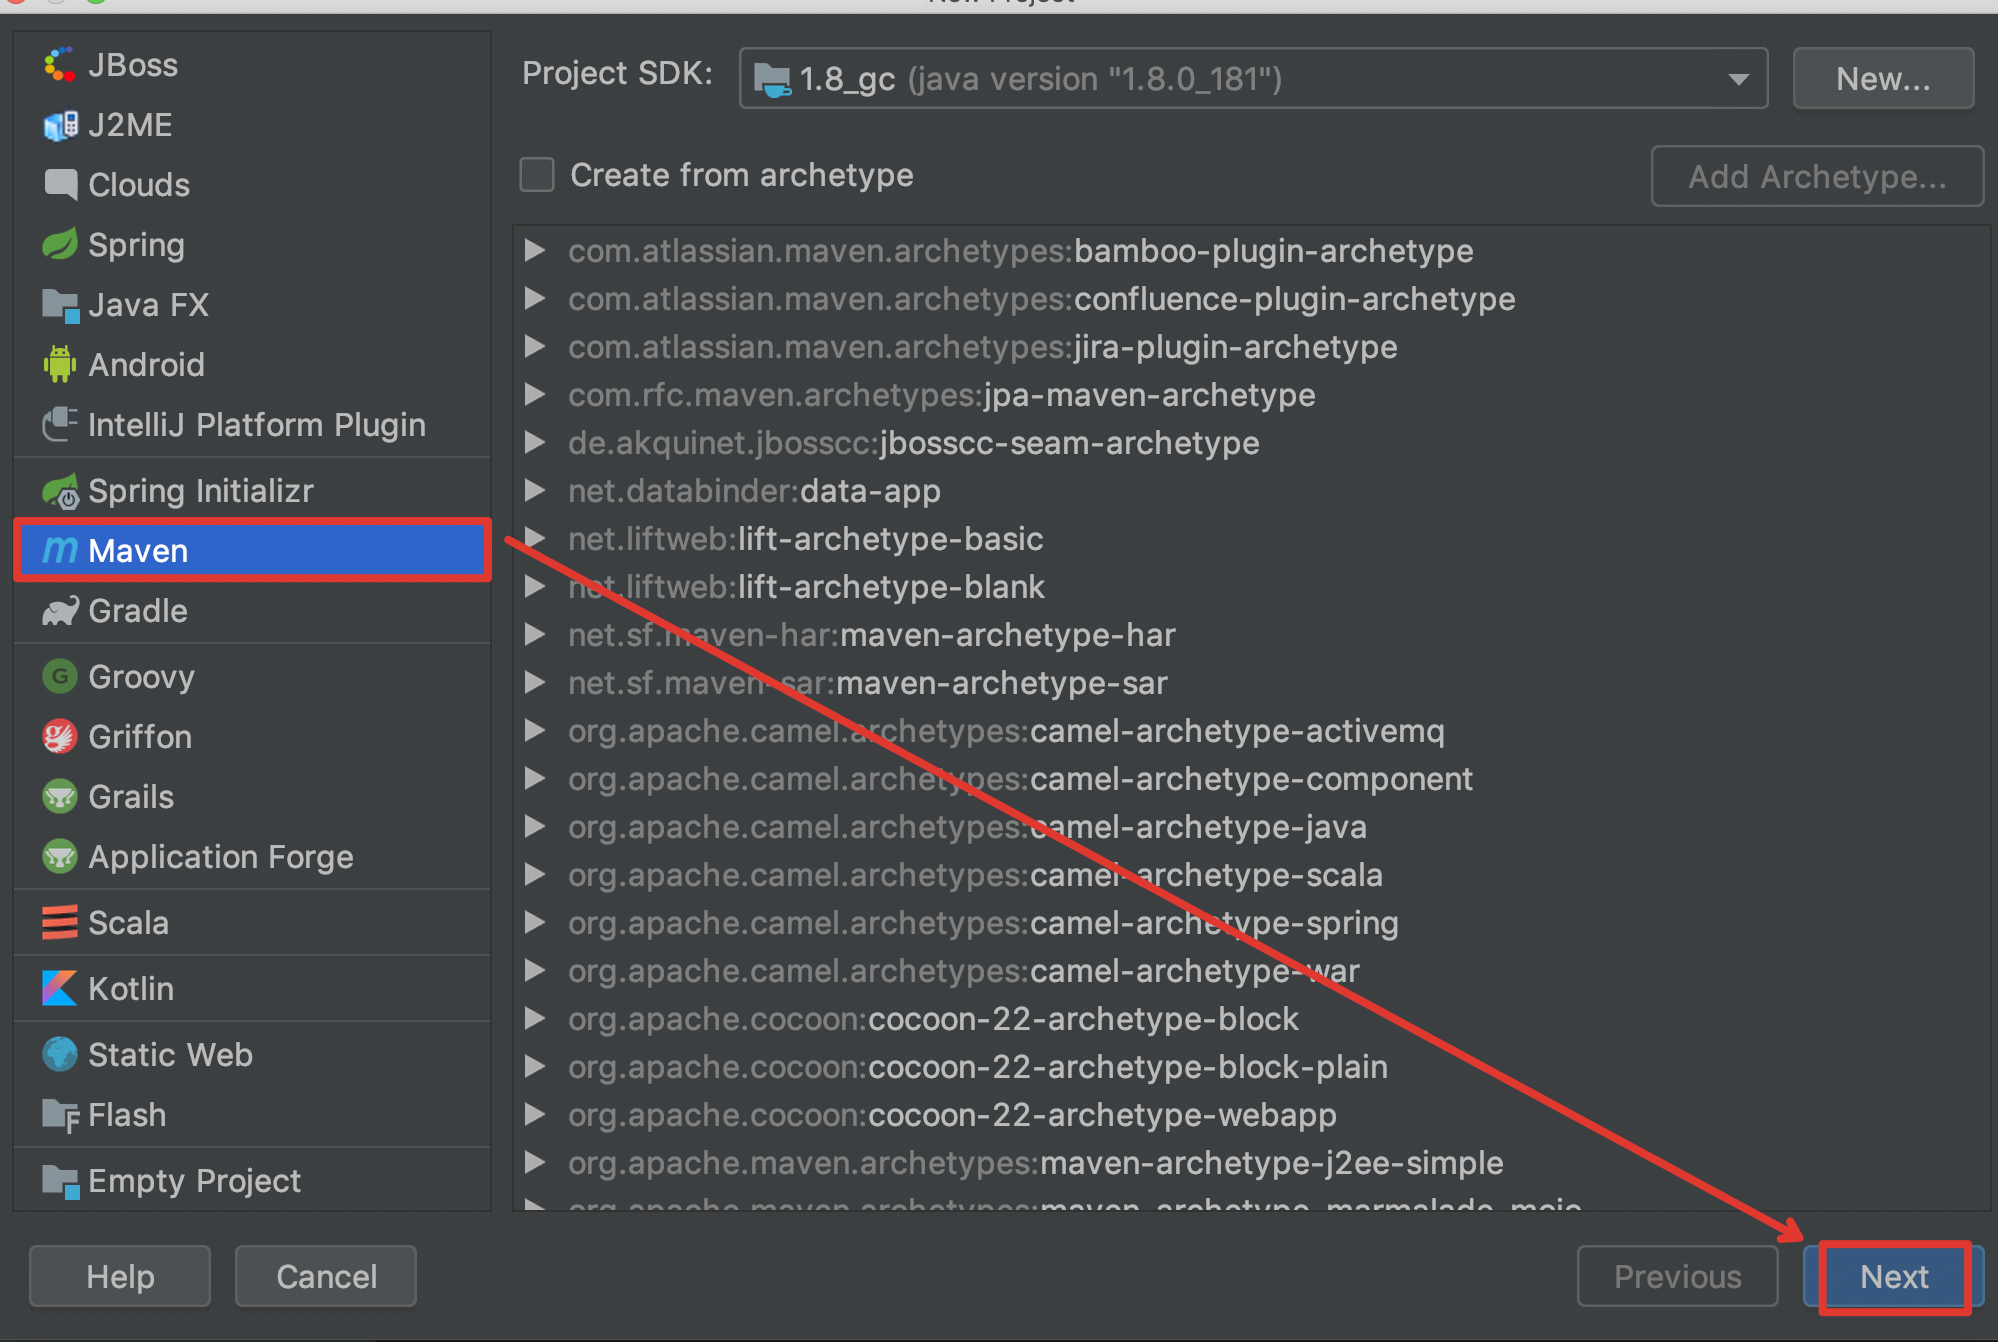Select Groovy in the project list
This screenshot has width=1998, height=1342.
(140, 677)
